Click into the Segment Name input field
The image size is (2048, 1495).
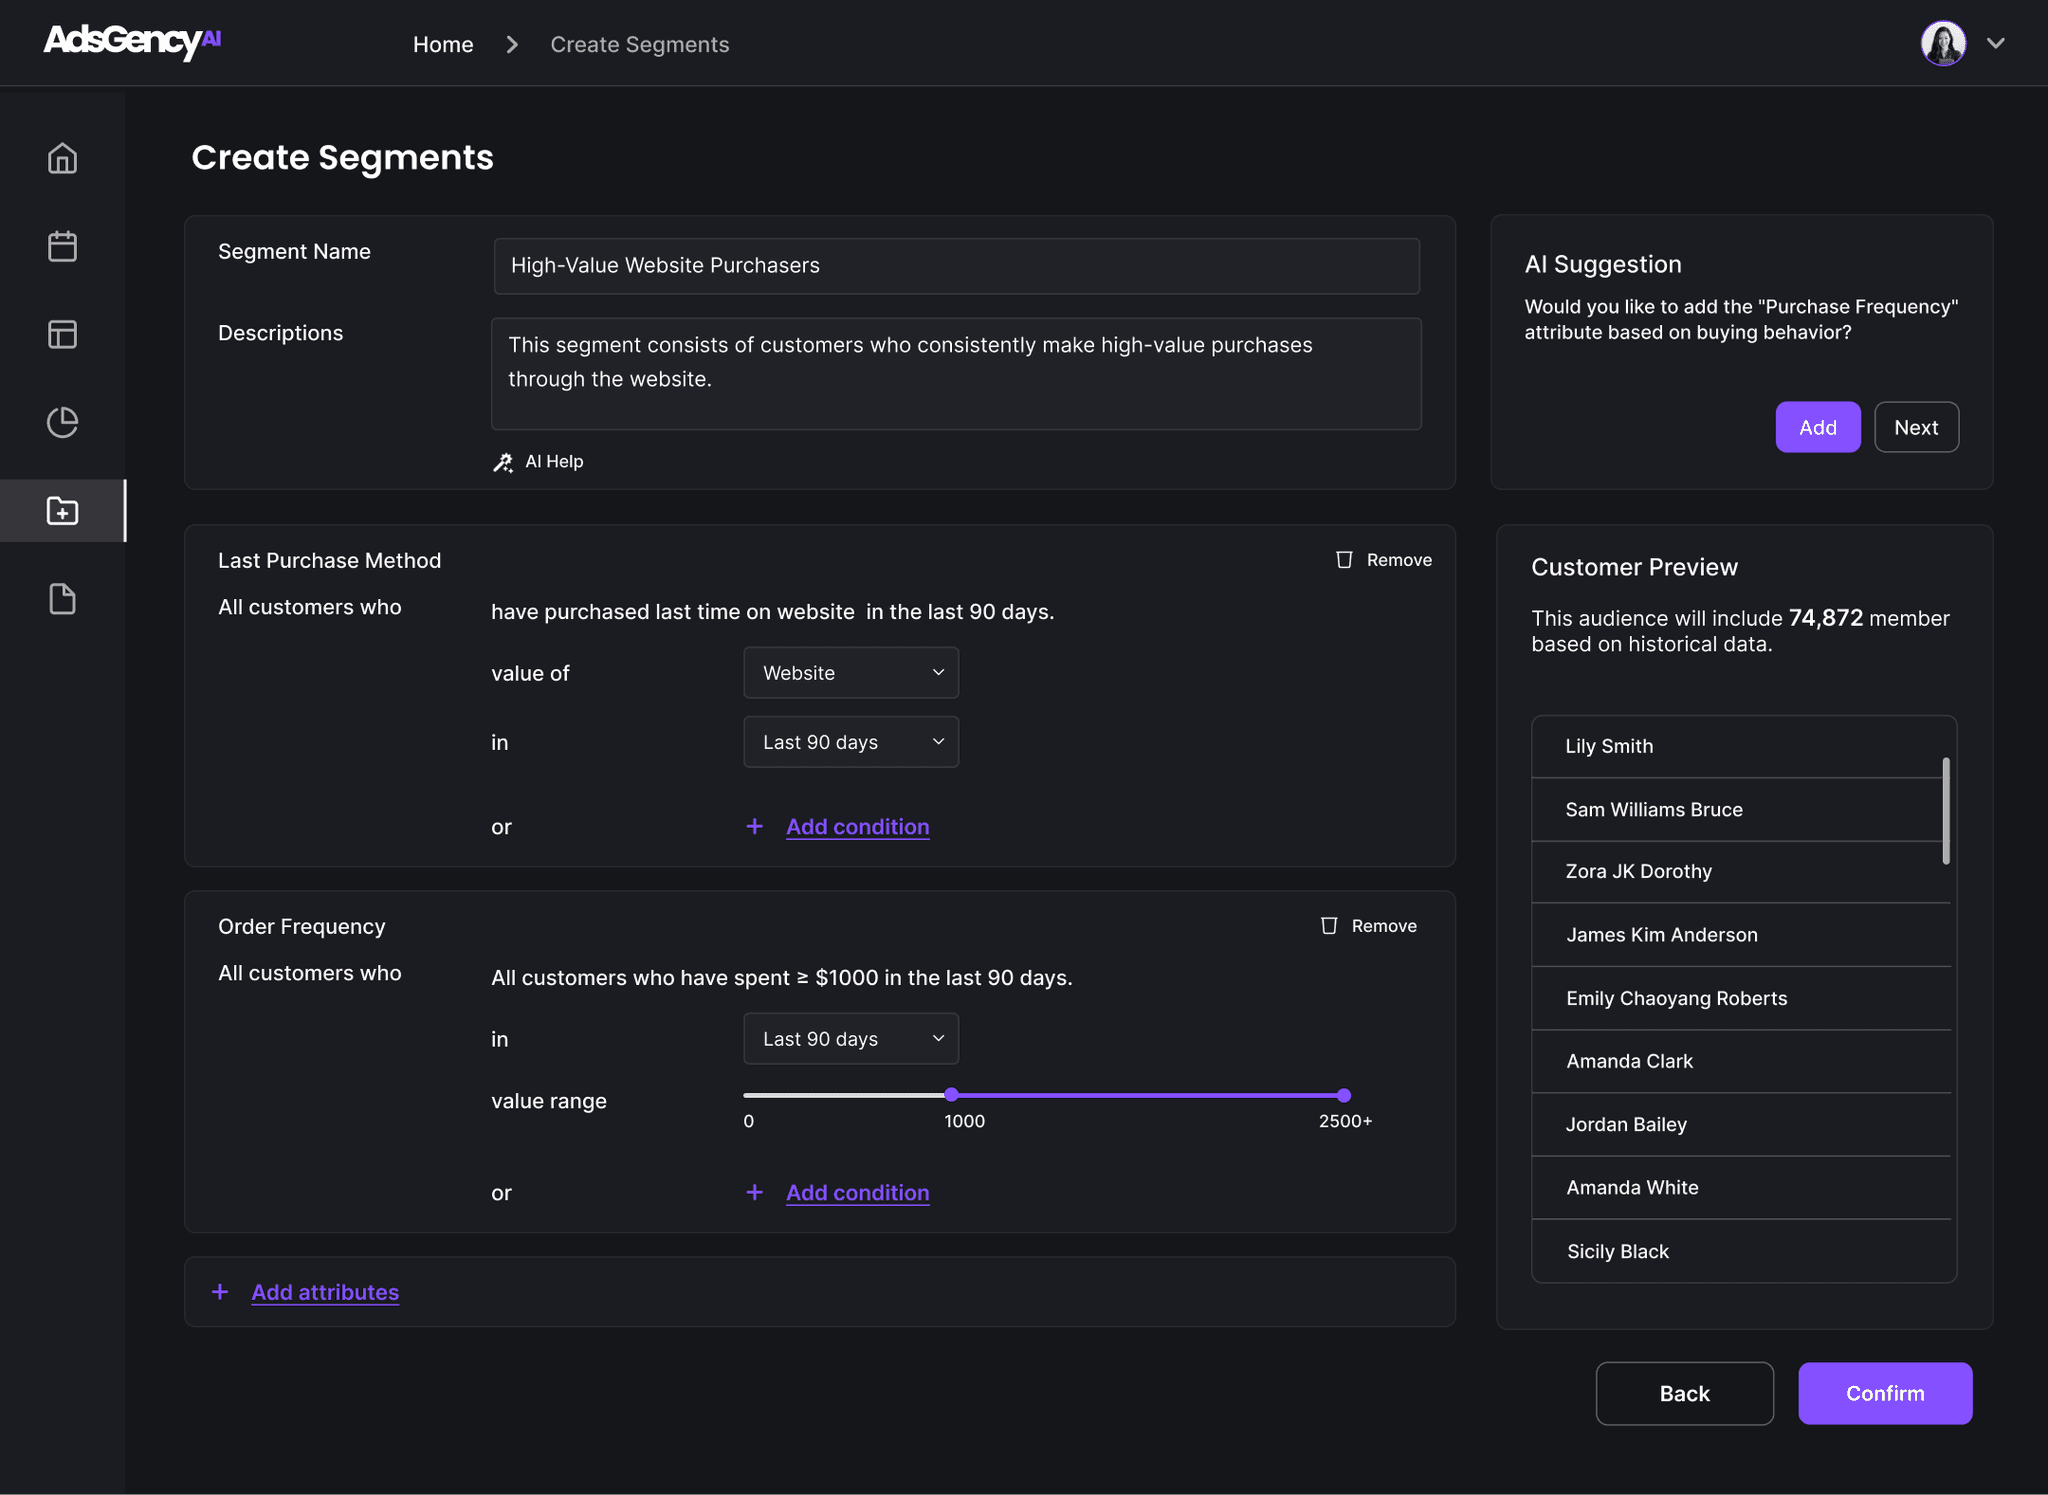tap(956, 266)
